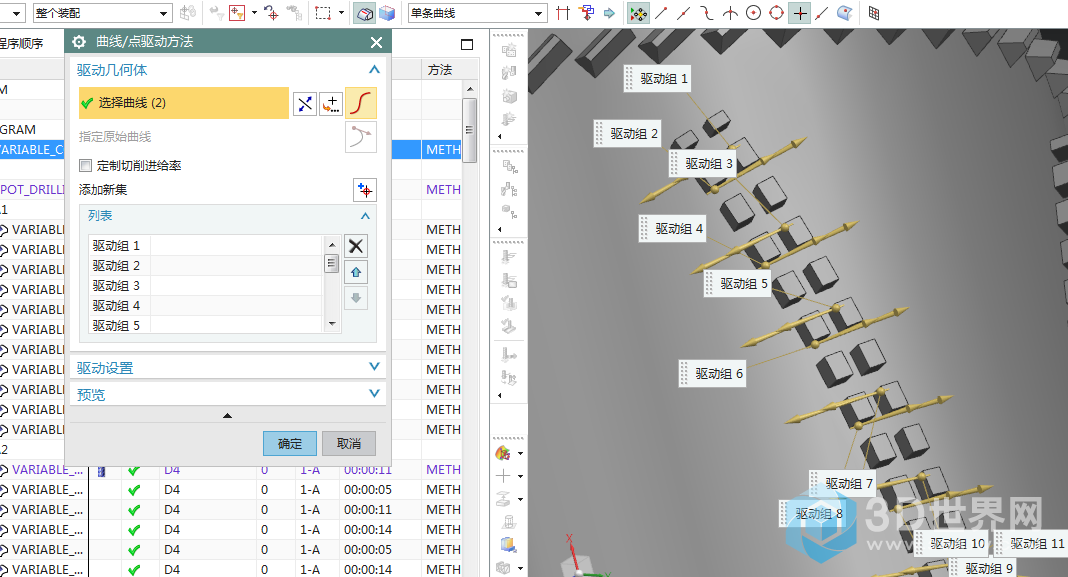
Task: Click the reverse direction icon beside 选择曲线
Action: tap(305, 103)
